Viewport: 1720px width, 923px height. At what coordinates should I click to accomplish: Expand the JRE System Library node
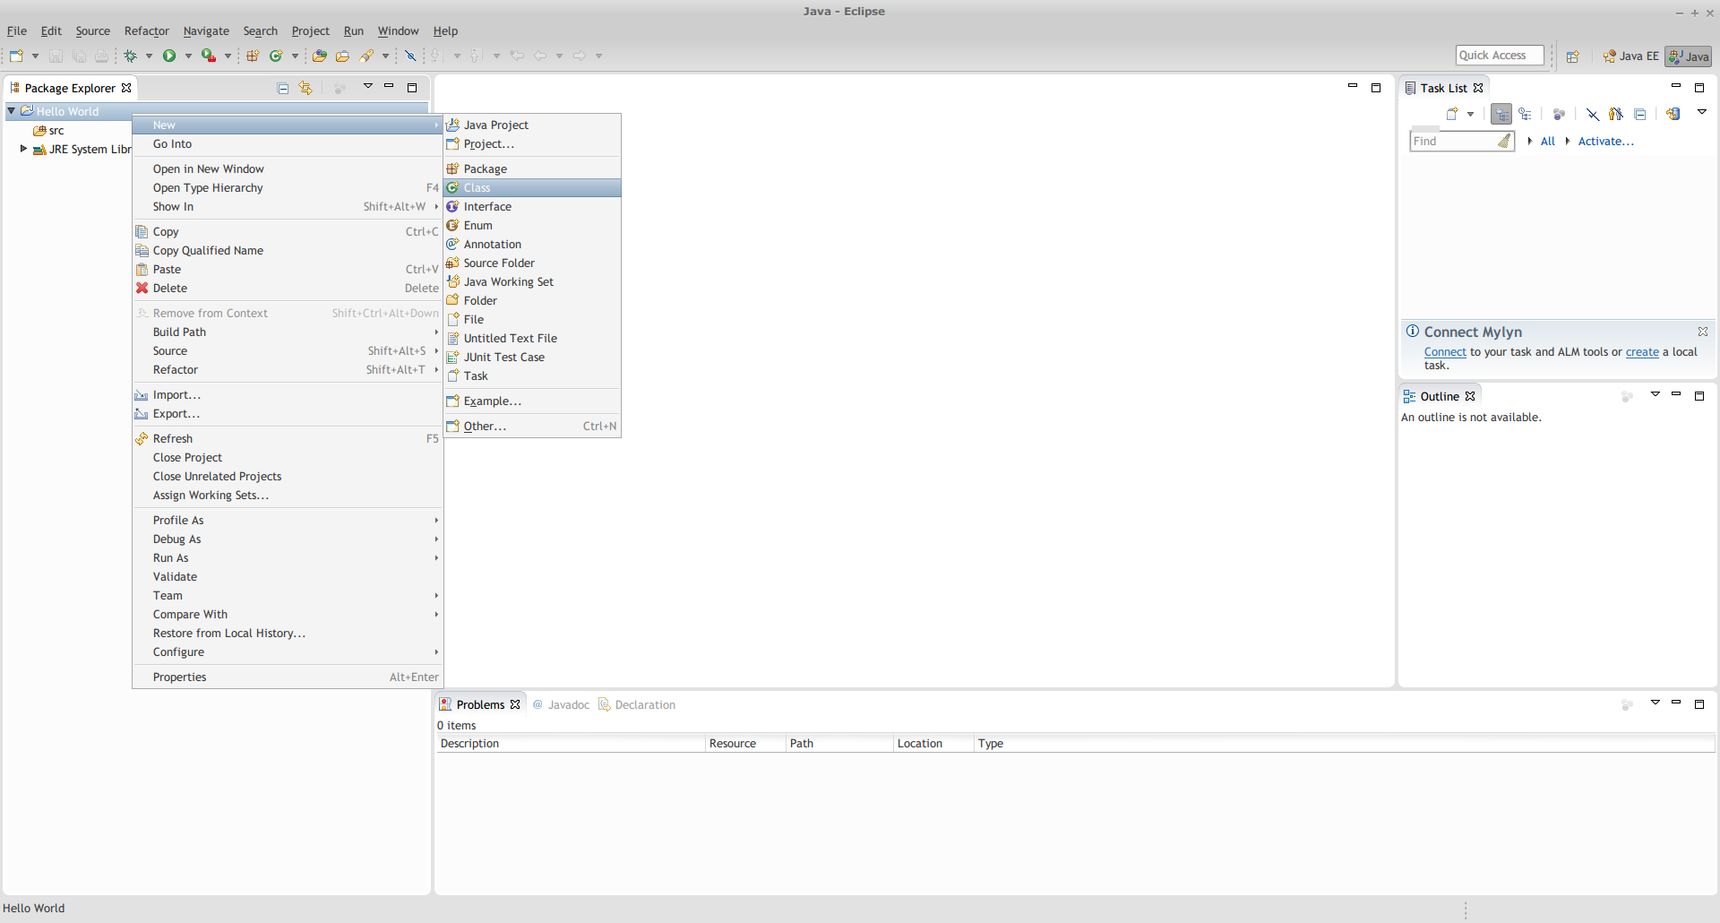click(x=24, y=149)
